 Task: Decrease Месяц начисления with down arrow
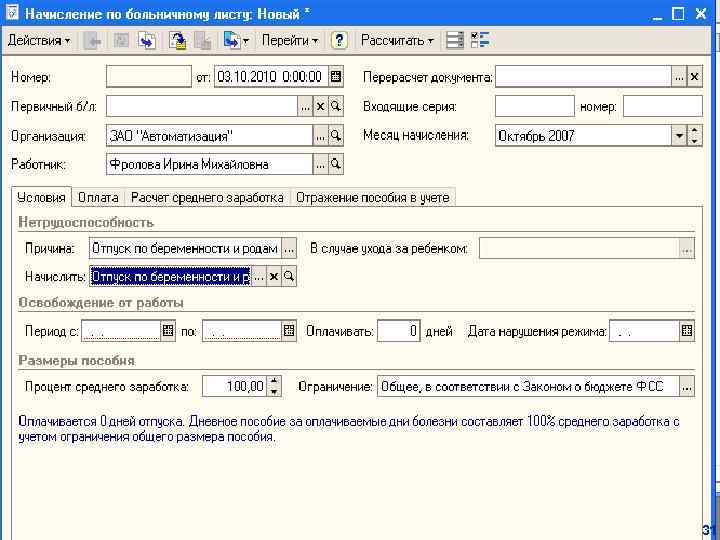coord(694,141)
